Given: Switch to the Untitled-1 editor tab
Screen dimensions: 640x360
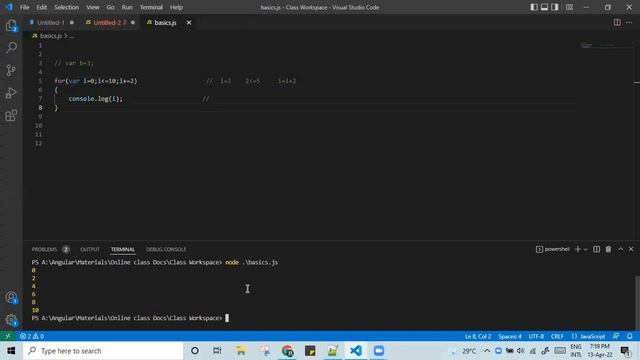Looking at the screenshot, I should (51, 22).
